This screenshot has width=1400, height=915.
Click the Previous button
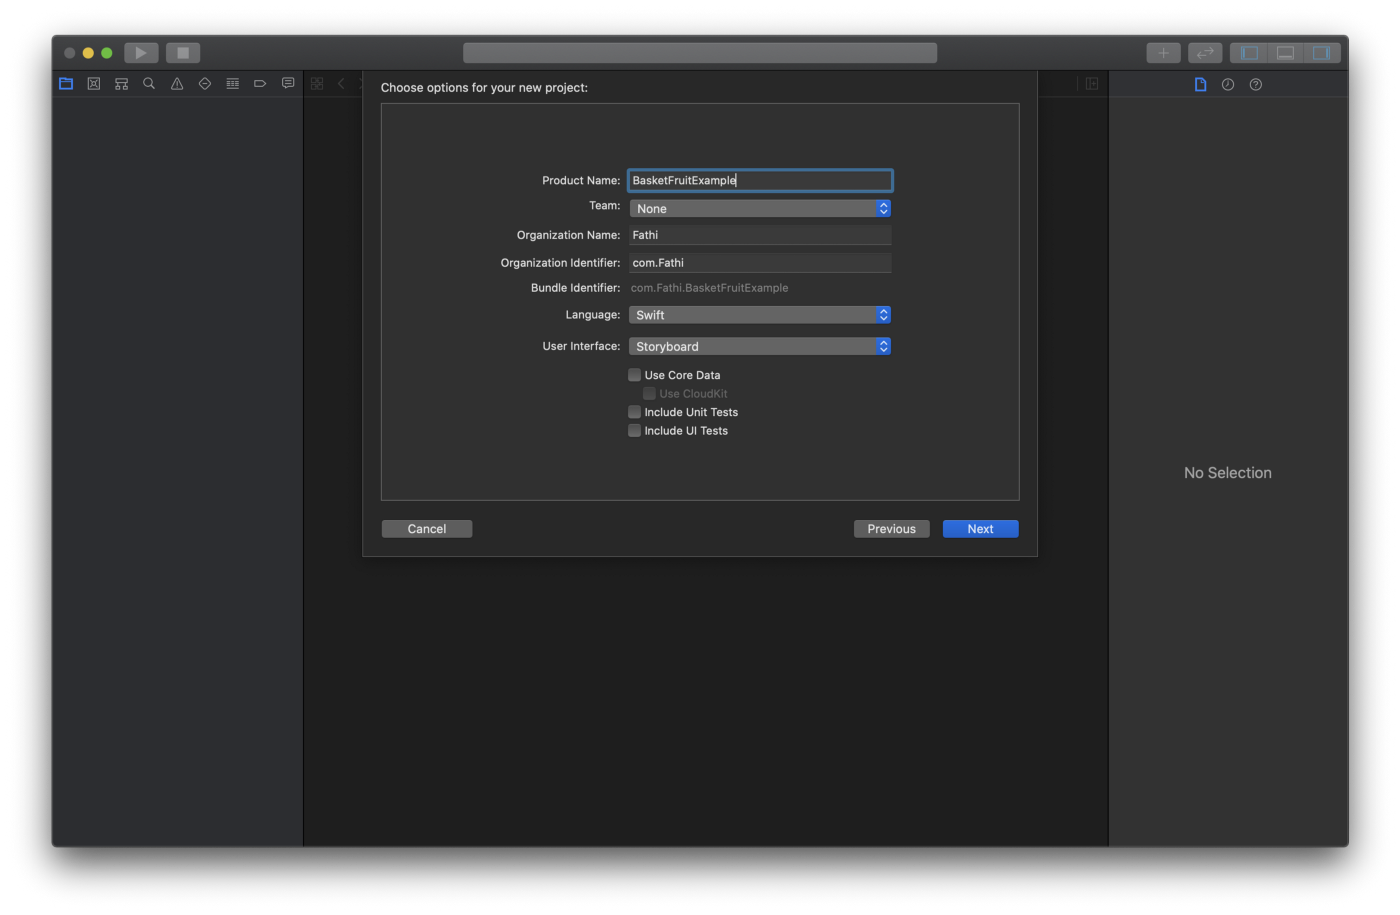coord(891,528)
